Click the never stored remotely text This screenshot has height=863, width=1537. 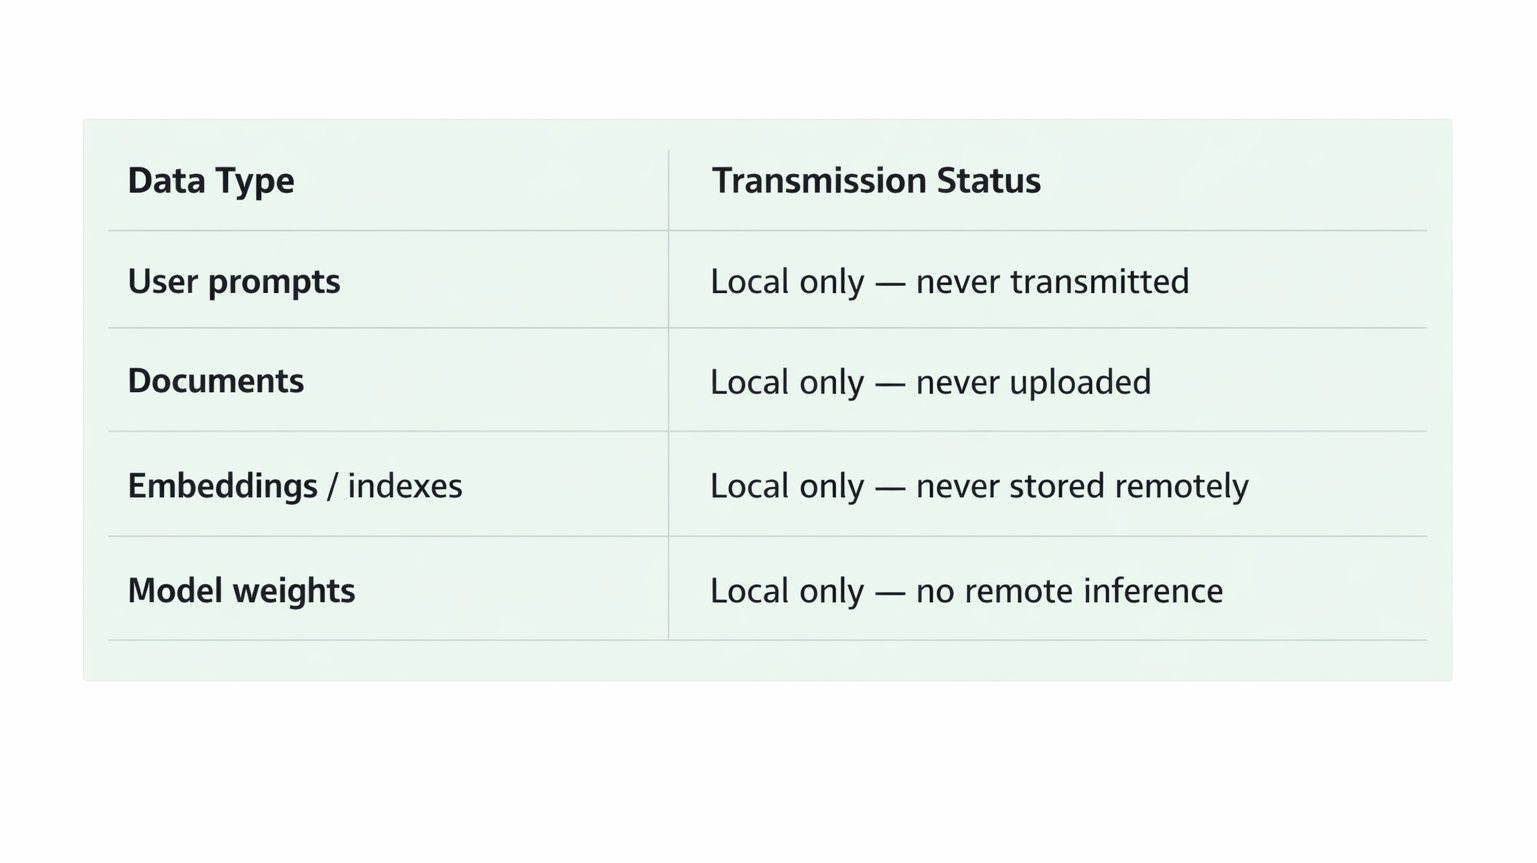pyautogui.click(x=1082, y=486)
